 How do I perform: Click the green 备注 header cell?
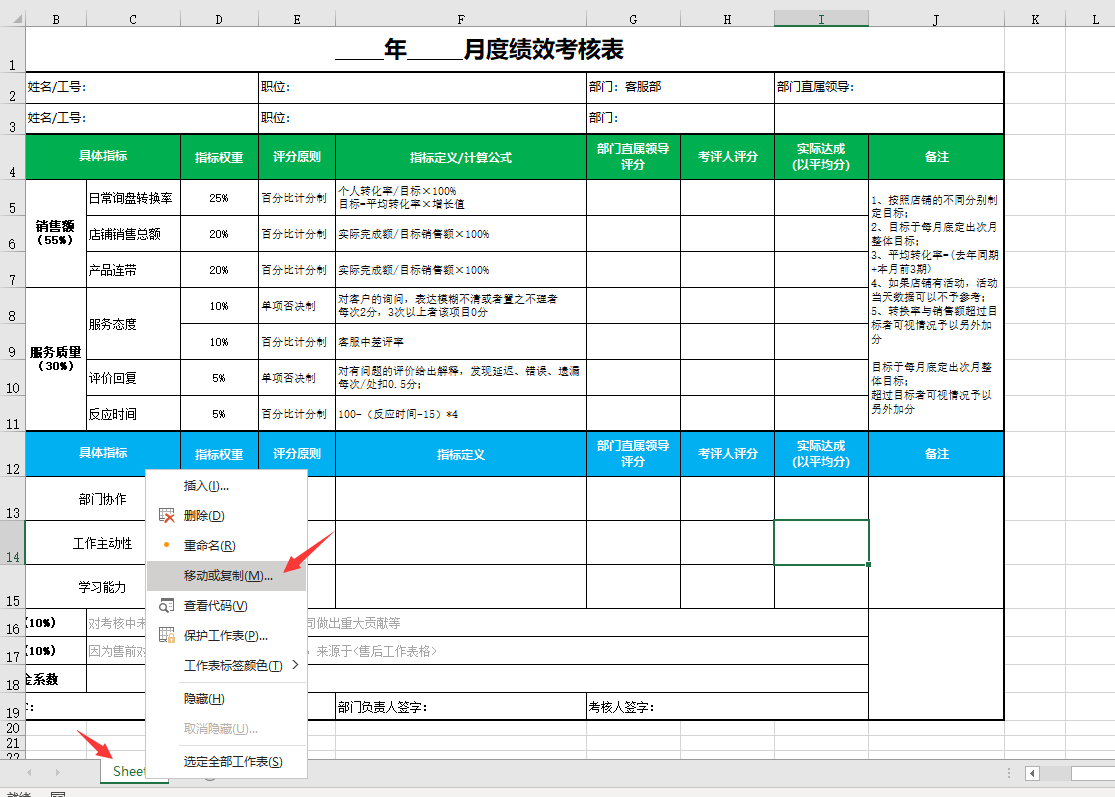(x=937, y=157)
